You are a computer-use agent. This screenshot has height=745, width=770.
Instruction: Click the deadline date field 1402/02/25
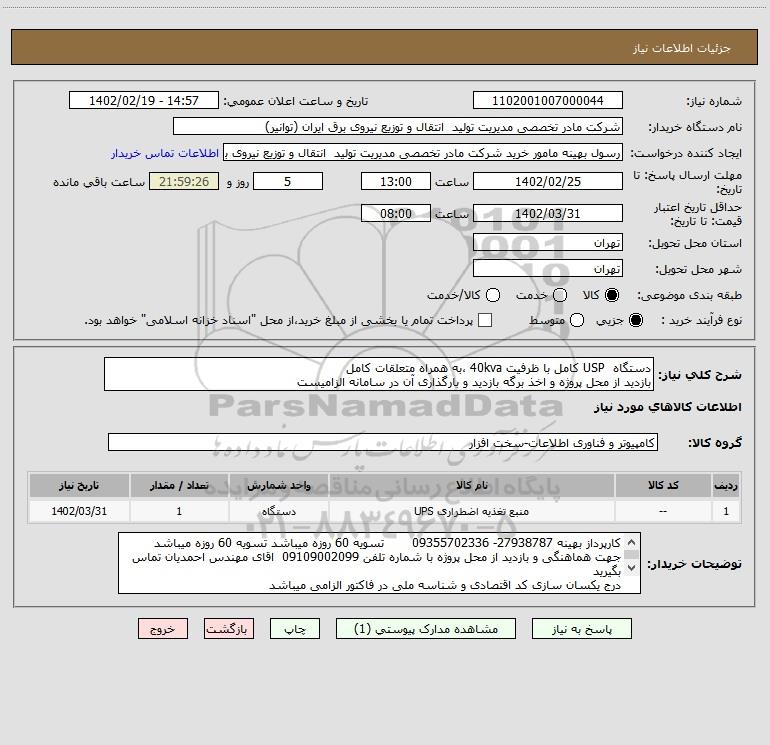pos(548,181)
